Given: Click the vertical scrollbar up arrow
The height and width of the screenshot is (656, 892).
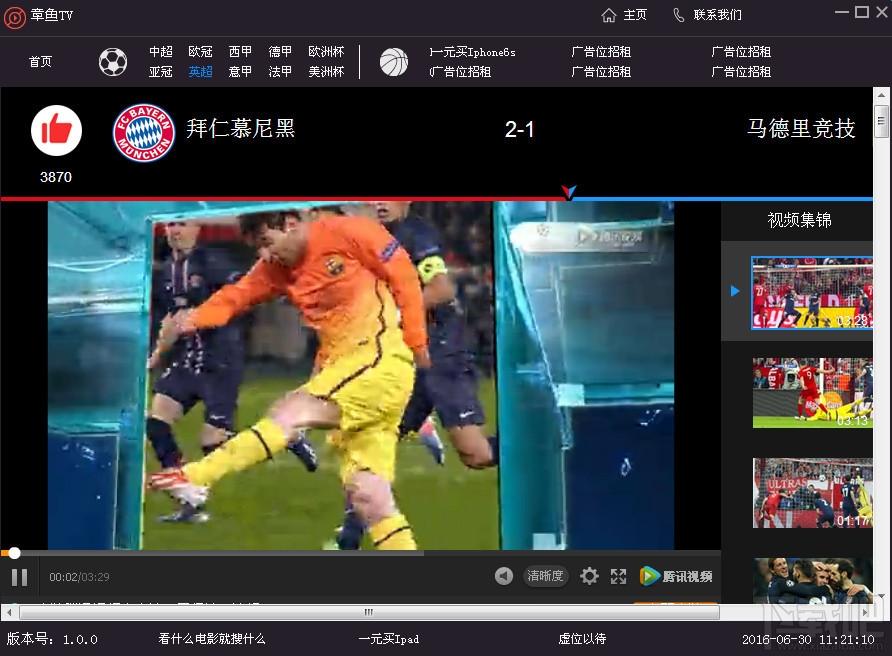Looking at the screenshot, I should point(881,96).
